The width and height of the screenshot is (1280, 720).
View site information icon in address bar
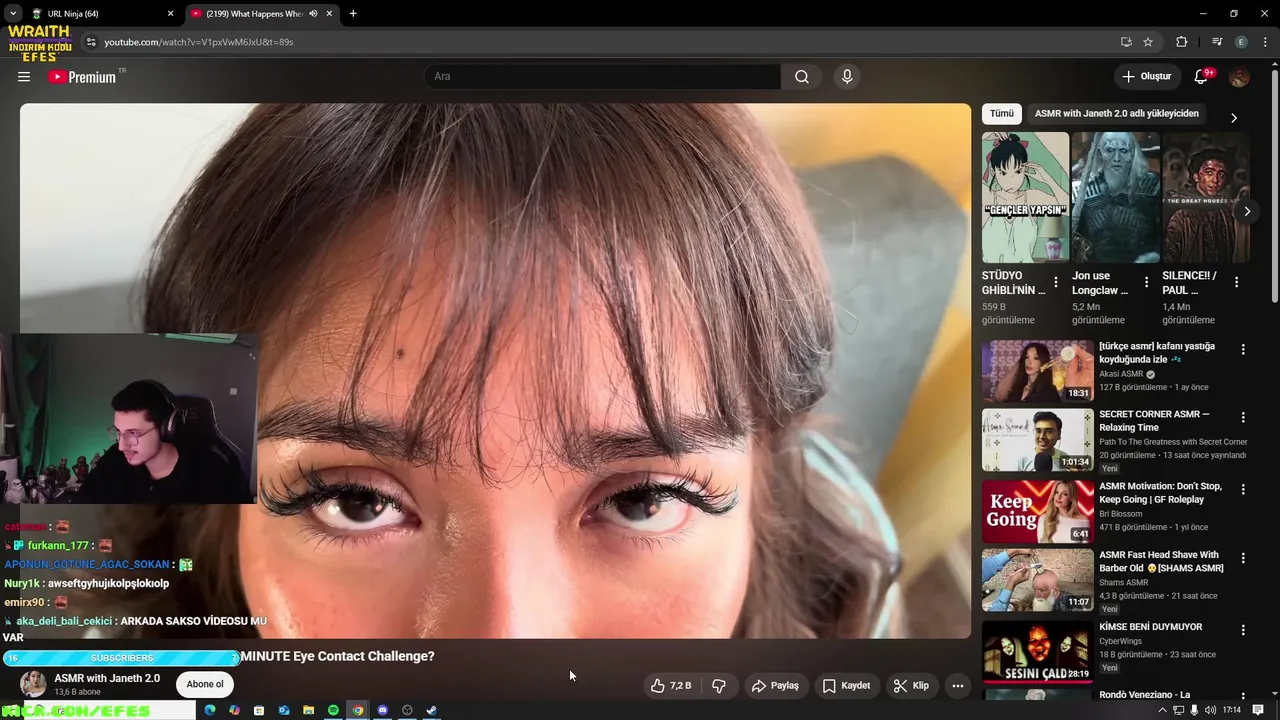click(91, 42)
